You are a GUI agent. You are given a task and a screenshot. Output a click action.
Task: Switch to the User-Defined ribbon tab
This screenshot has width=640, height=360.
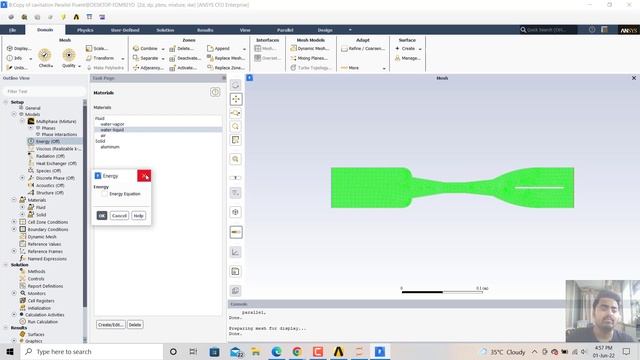(125, 30)
